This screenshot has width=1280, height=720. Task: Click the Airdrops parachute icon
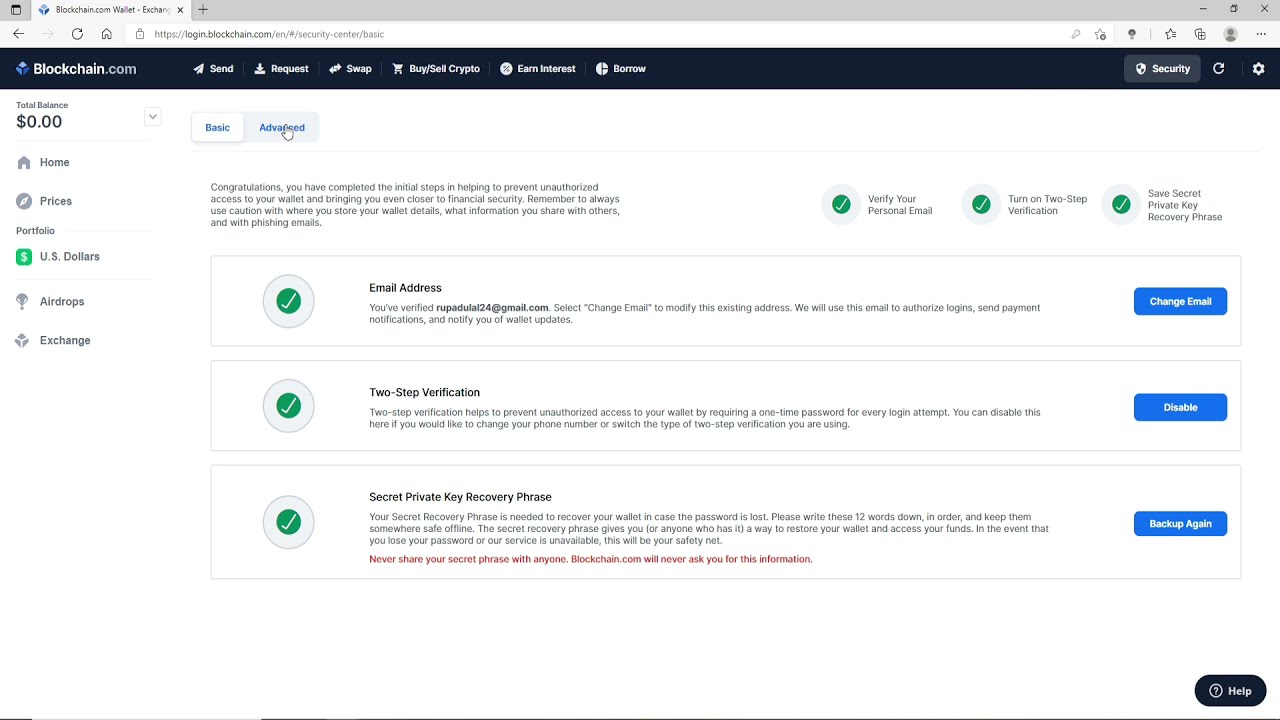(x=22, y=301)
